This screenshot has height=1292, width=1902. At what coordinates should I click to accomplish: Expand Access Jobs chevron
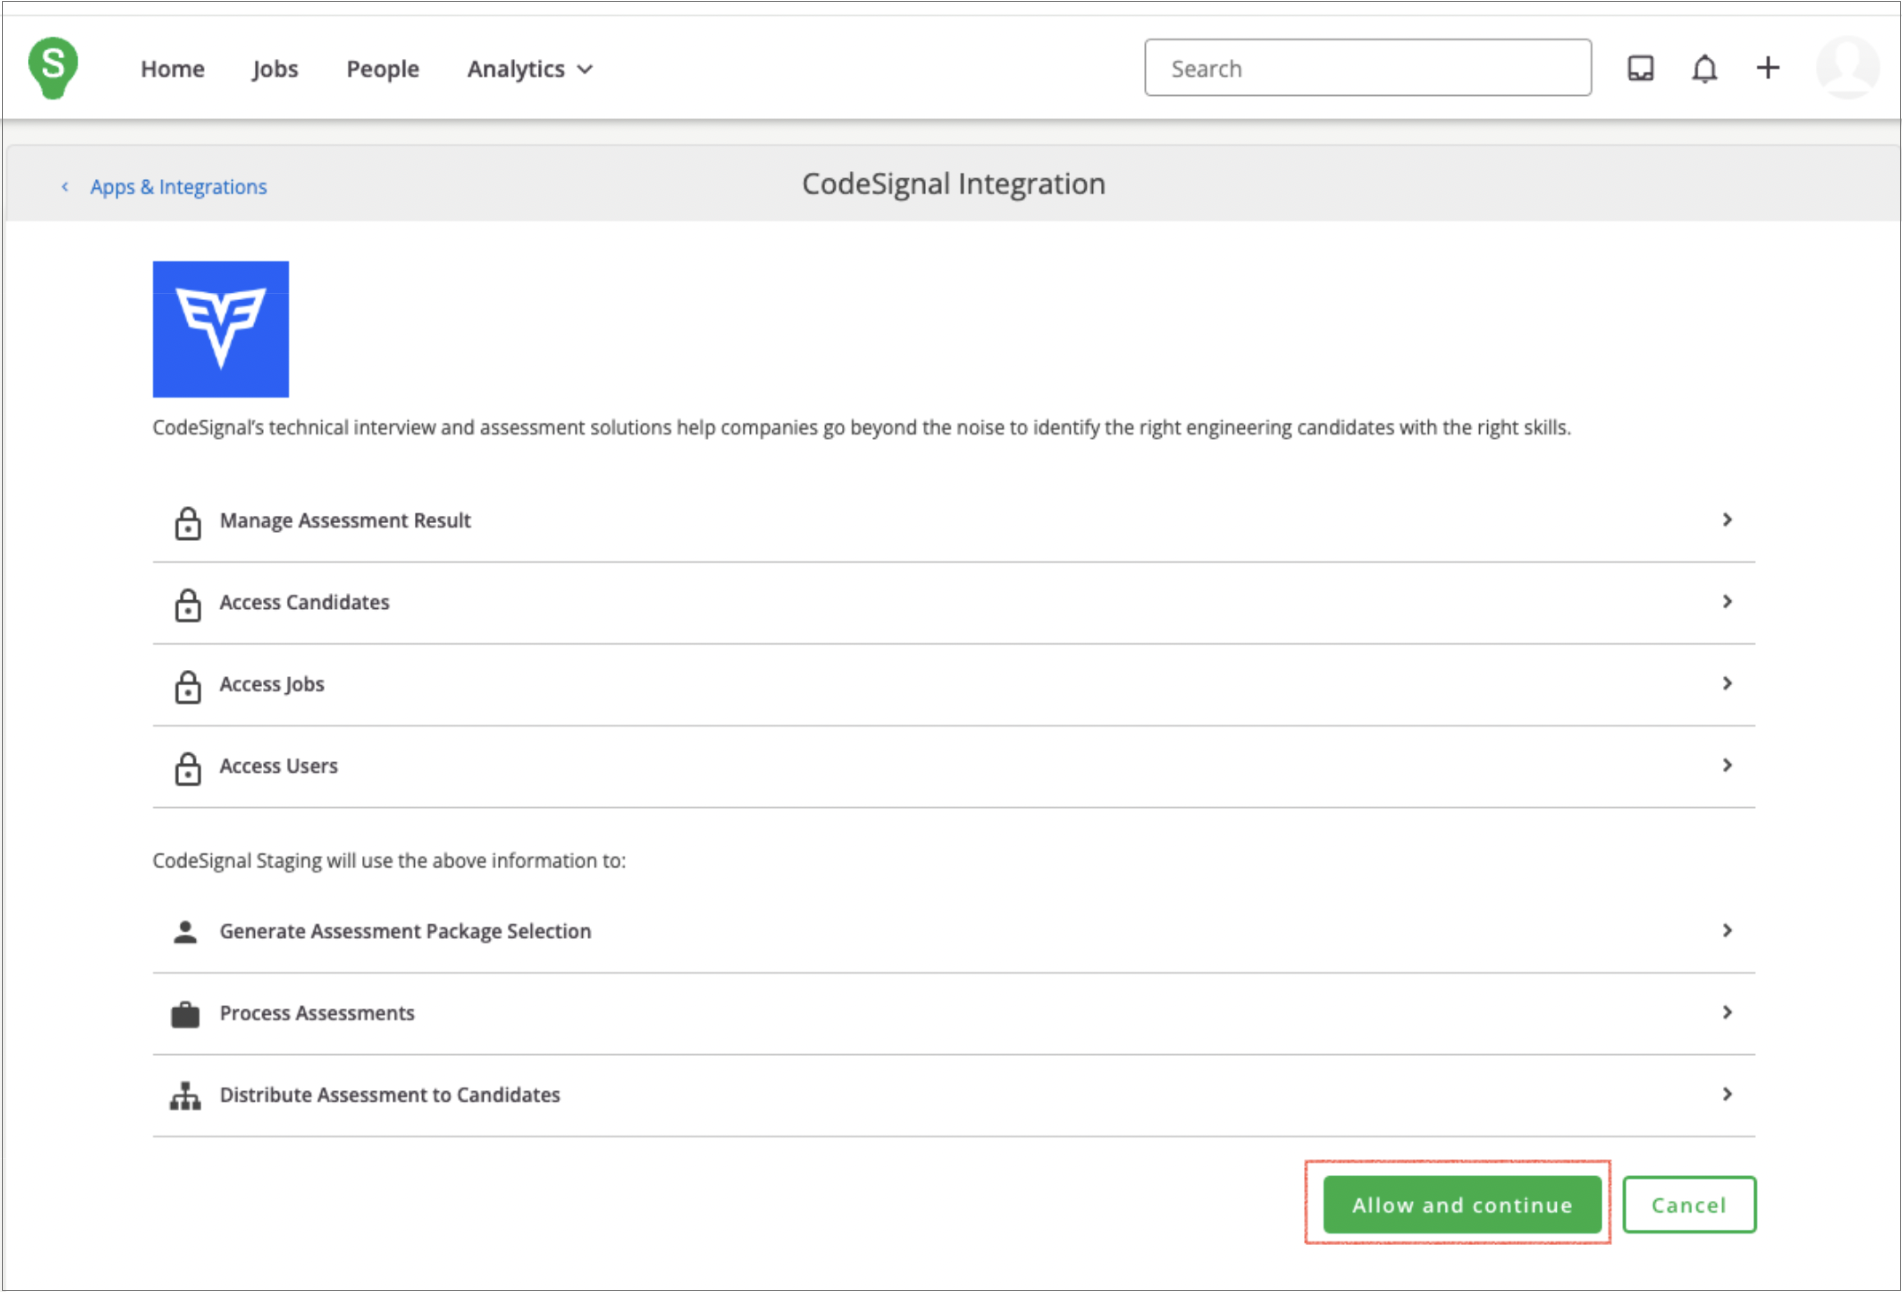(1726, 683)
